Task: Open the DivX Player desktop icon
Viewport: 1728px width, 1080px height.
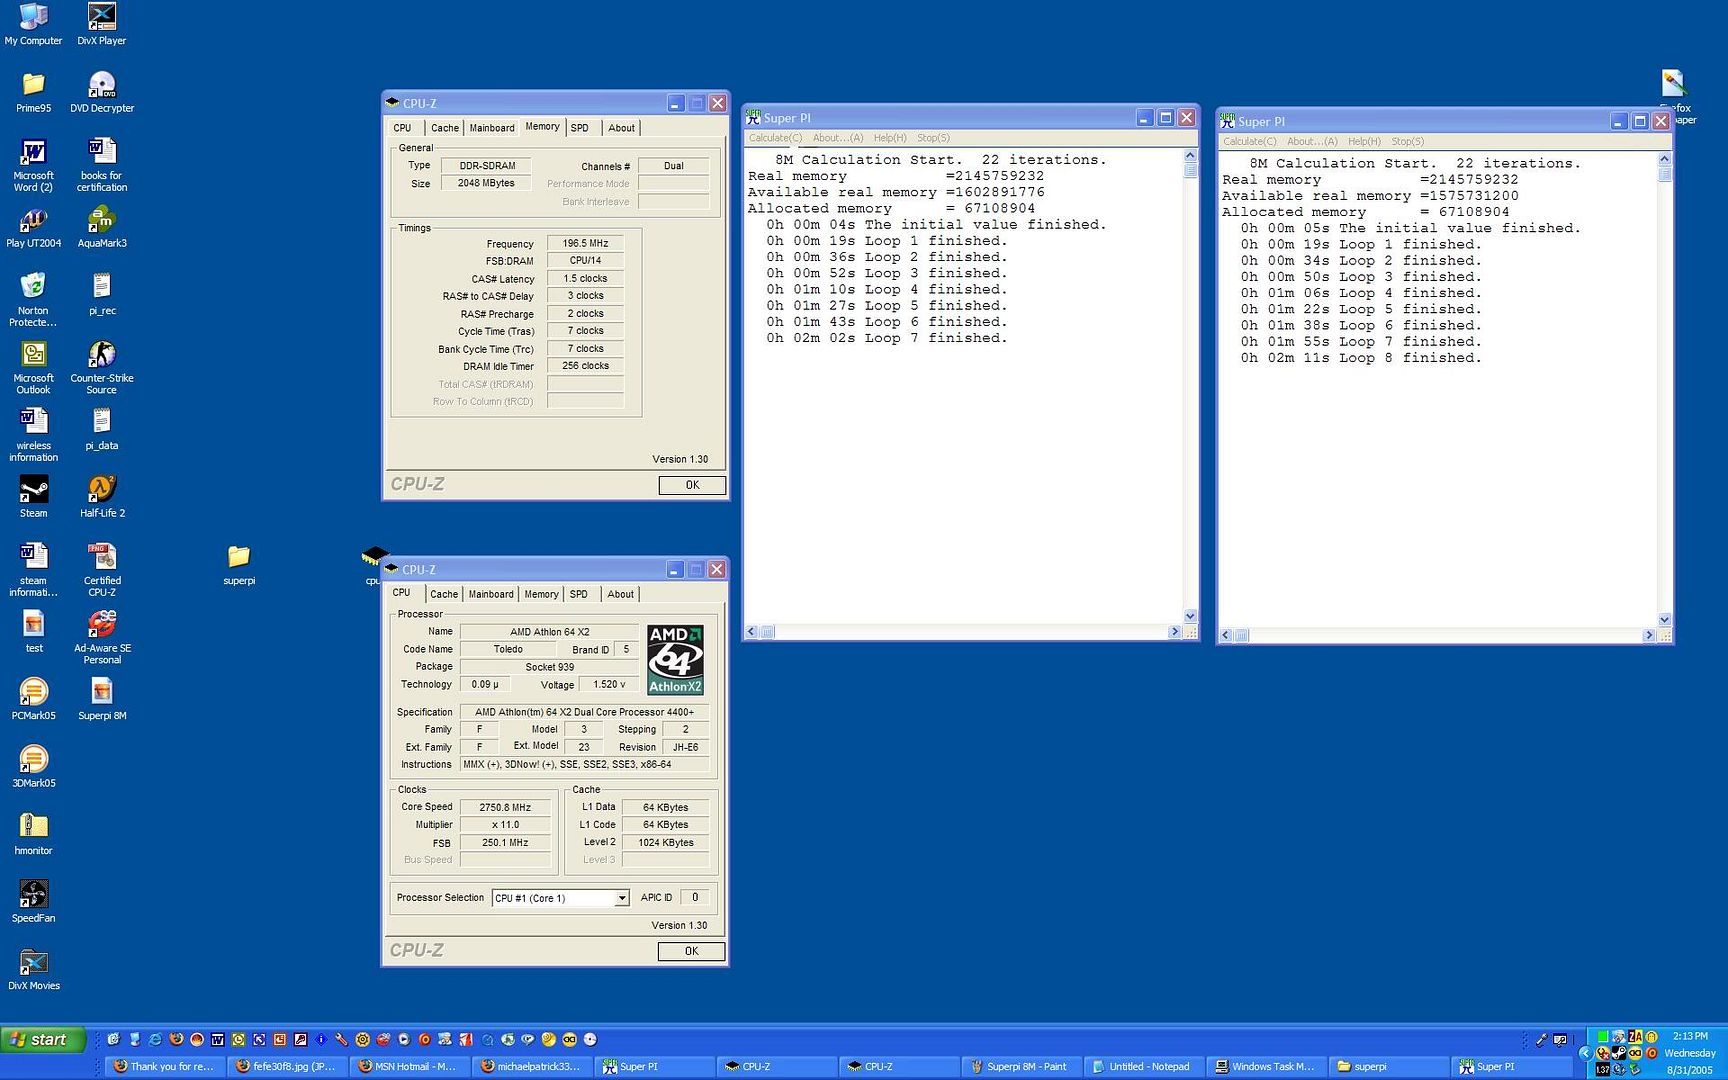Action: coord(101,25)
